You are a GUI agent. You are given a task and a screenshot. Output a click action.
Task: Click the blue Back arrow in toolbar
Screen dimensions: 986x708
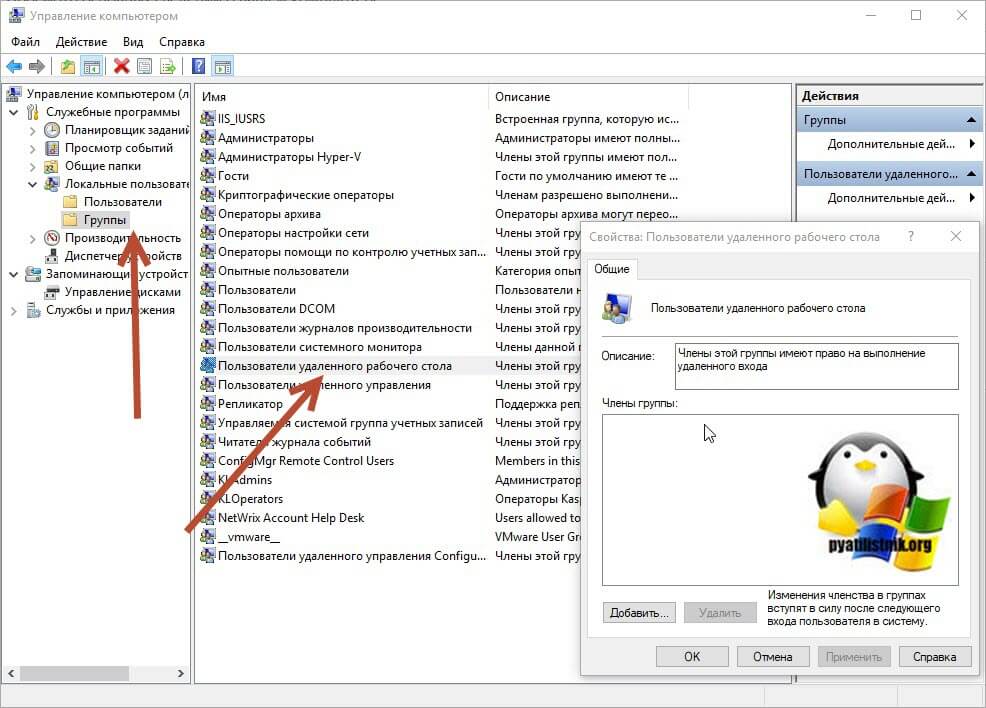pos(14,67)
